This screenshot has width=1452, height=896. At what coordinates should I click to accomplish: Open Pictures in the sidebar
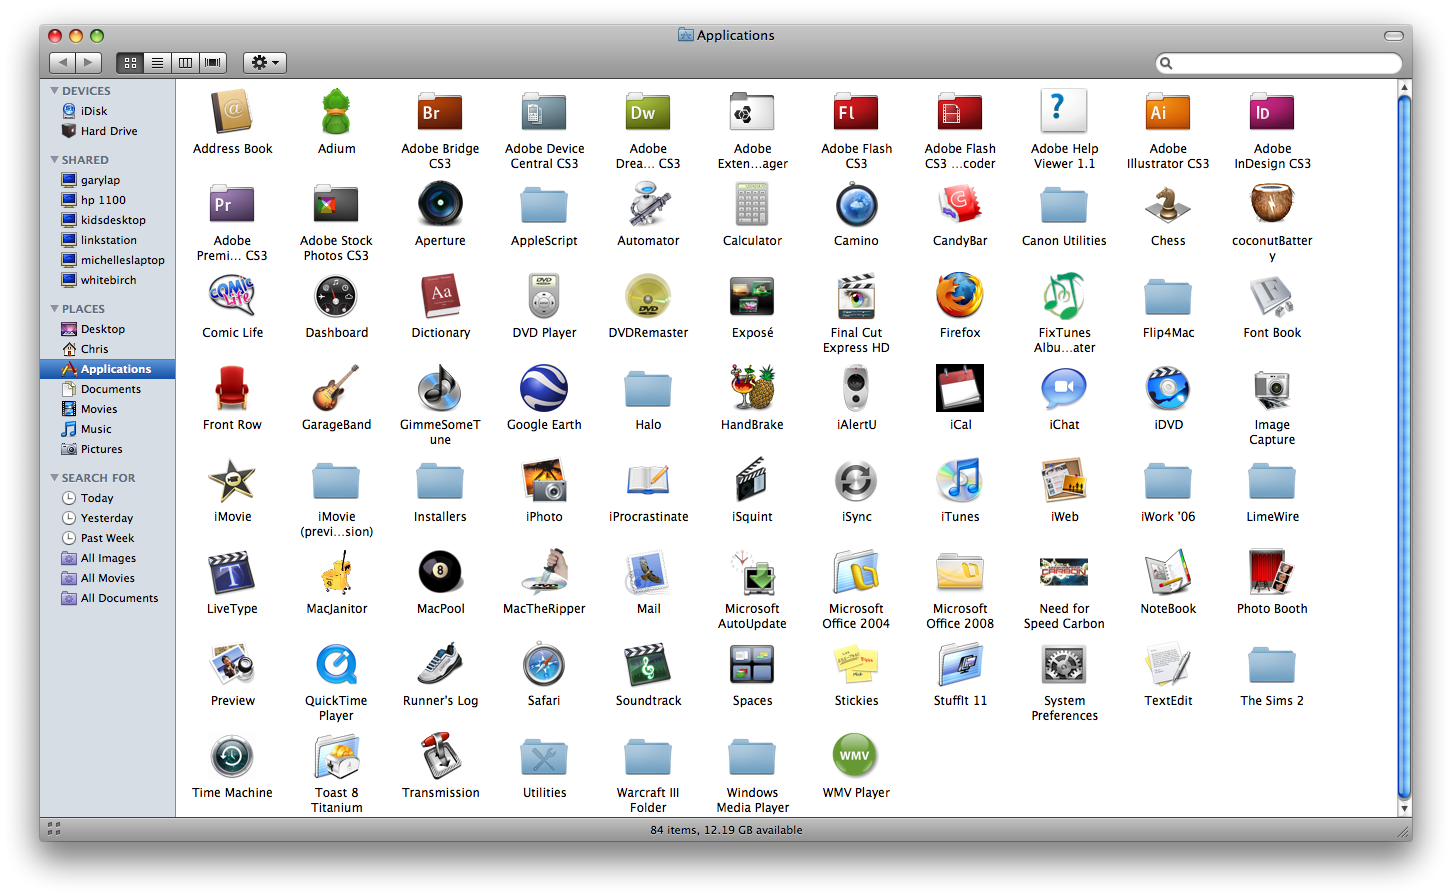pos(108,449)
